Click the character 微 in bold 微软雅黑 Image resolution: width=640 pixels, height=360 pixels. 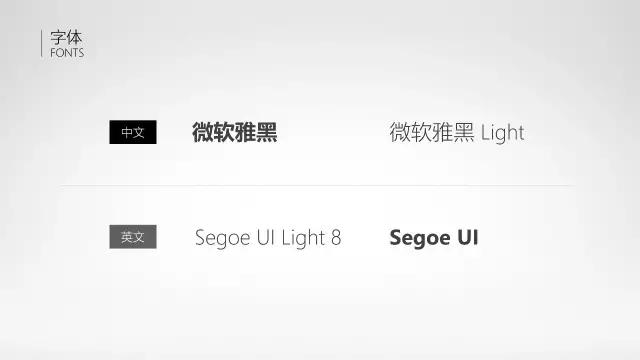click(203, 132)
